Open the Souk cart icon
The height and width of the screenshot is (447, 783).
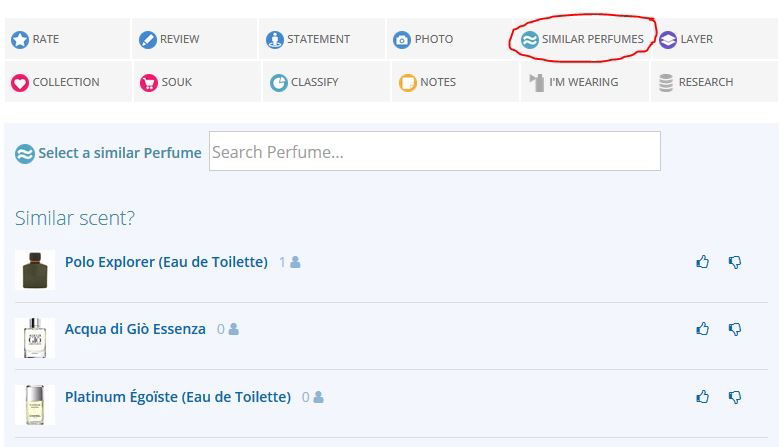coord(149,83)
